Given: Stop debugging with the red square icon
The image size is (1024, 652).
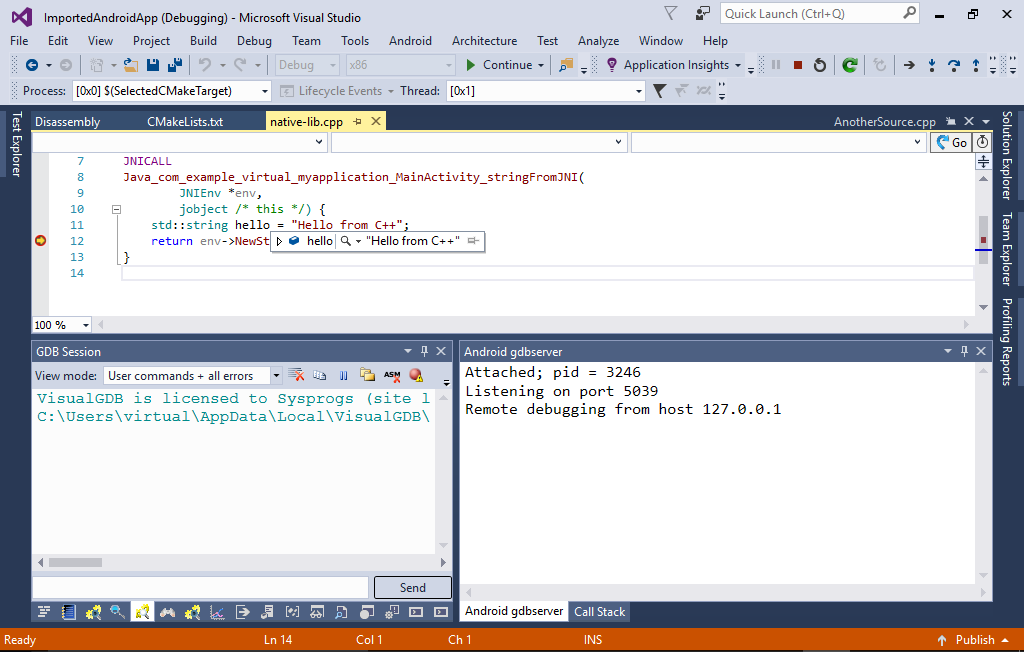Looking at the screenshot, I should coord(798,65).
